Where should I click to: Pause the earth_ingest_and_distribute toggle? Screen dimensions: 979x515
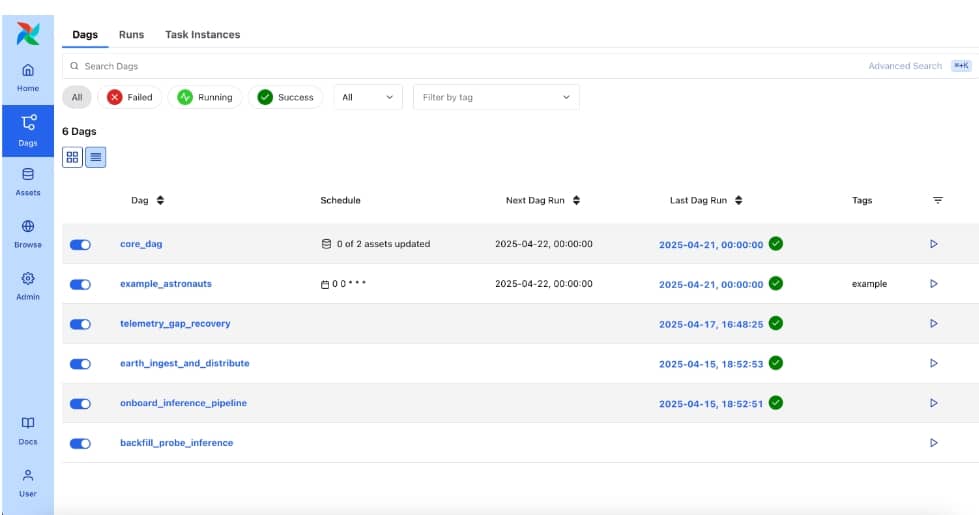pyautogui.click(x=80, y=364)
